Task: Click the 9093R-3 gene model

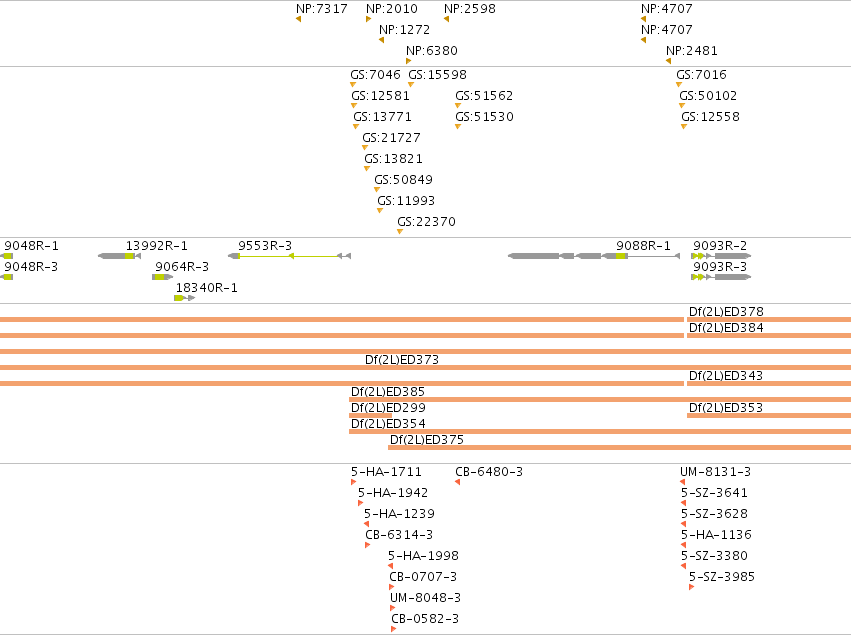Action: coord(721,277)
